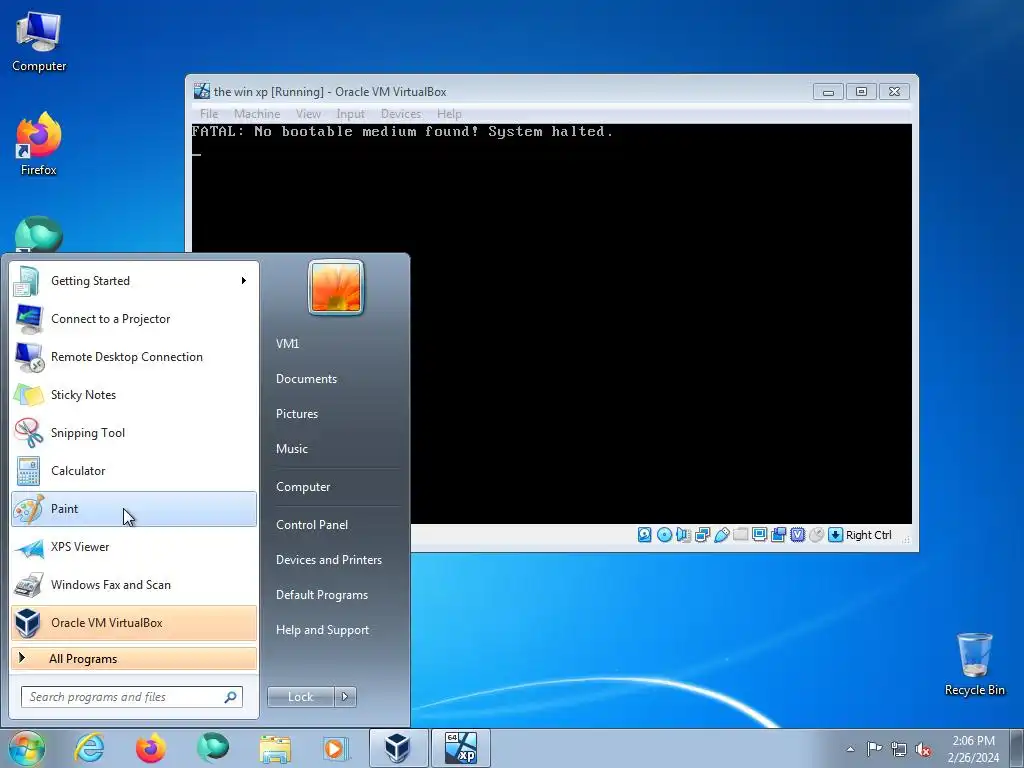Open the Input menu in VirtualBox

[x=351, y=114]
